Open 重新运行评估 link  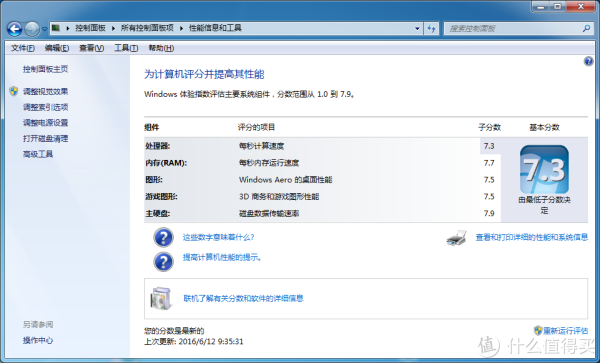pos(566,330)
